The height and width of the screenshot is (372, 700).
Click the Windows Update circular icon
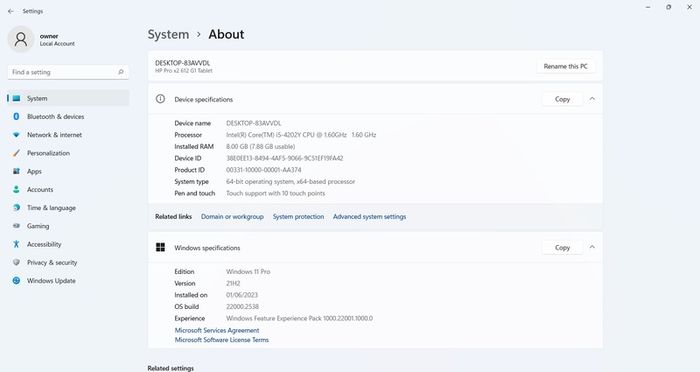[x=17, y=280]
